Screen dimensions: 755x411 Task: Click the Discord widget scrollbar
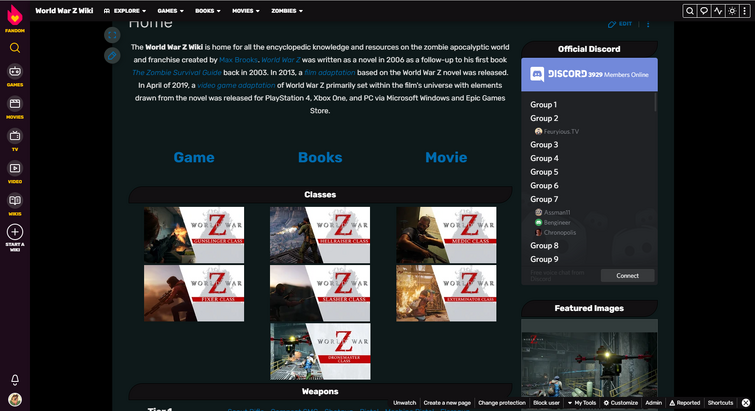(655, 103)
